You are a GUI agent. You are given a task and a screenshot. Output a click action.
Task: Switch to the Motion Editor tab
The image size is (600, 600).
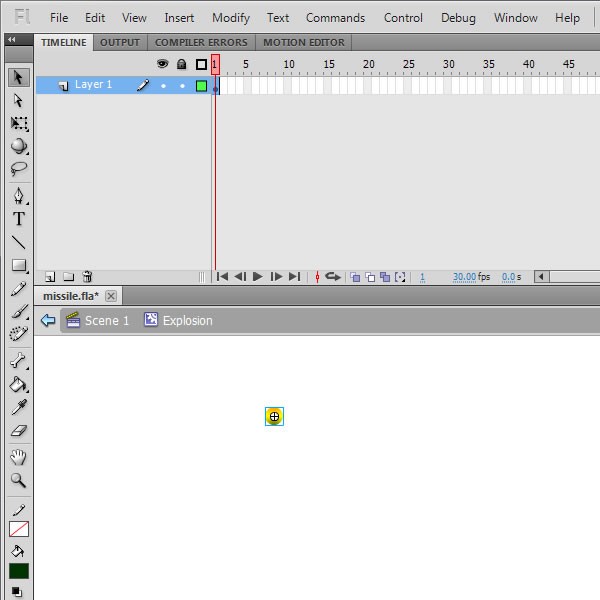coord(304,42)
